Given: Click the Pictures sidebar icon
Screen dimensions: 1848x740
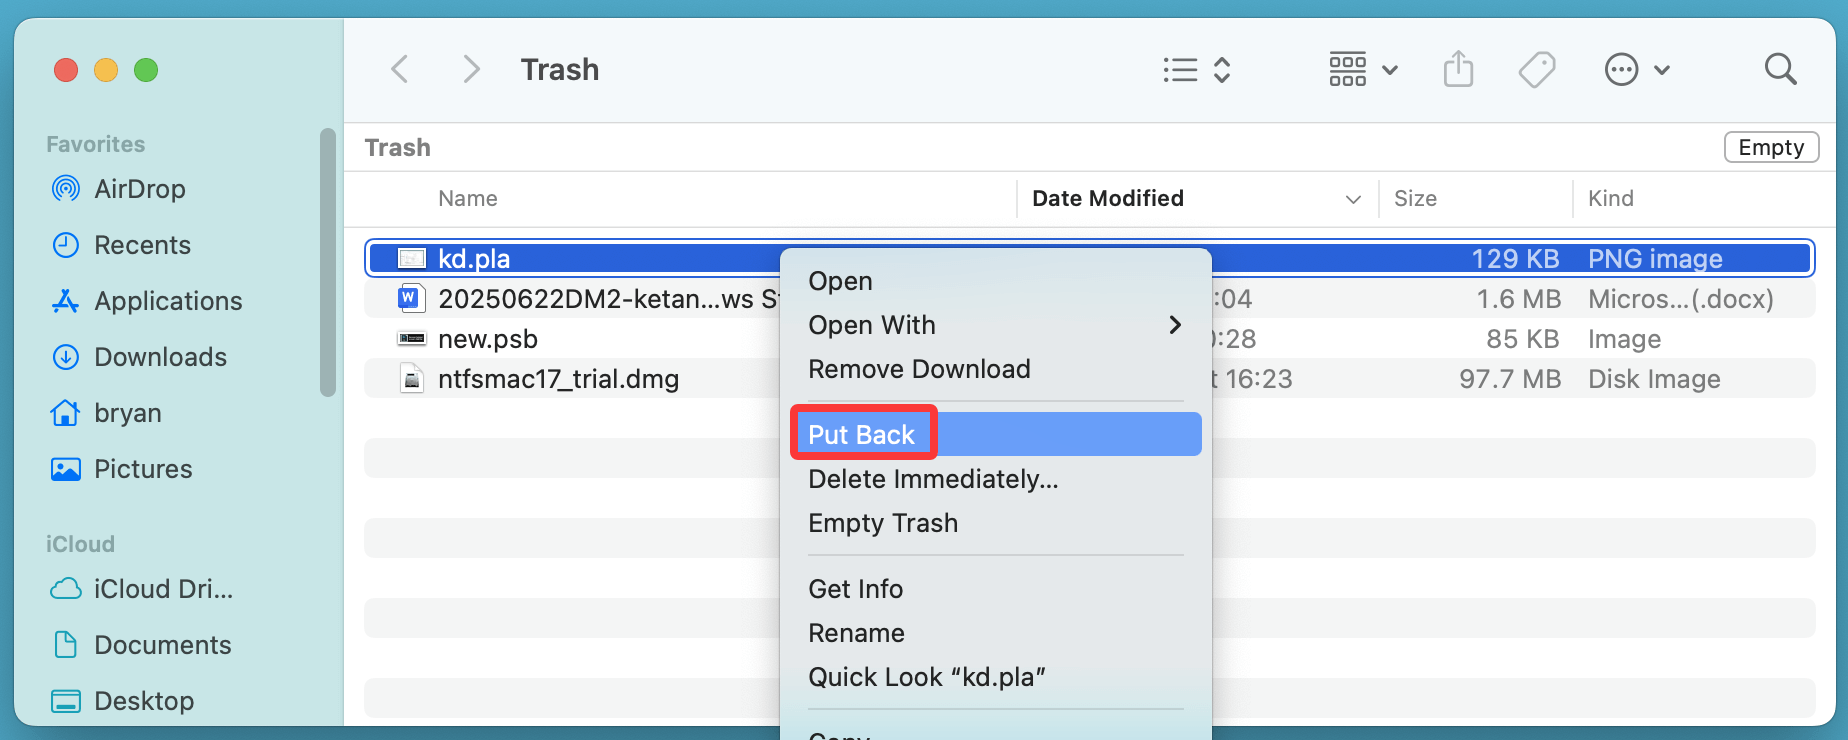Looking at the screenshot, I should [x=66, y=469].
